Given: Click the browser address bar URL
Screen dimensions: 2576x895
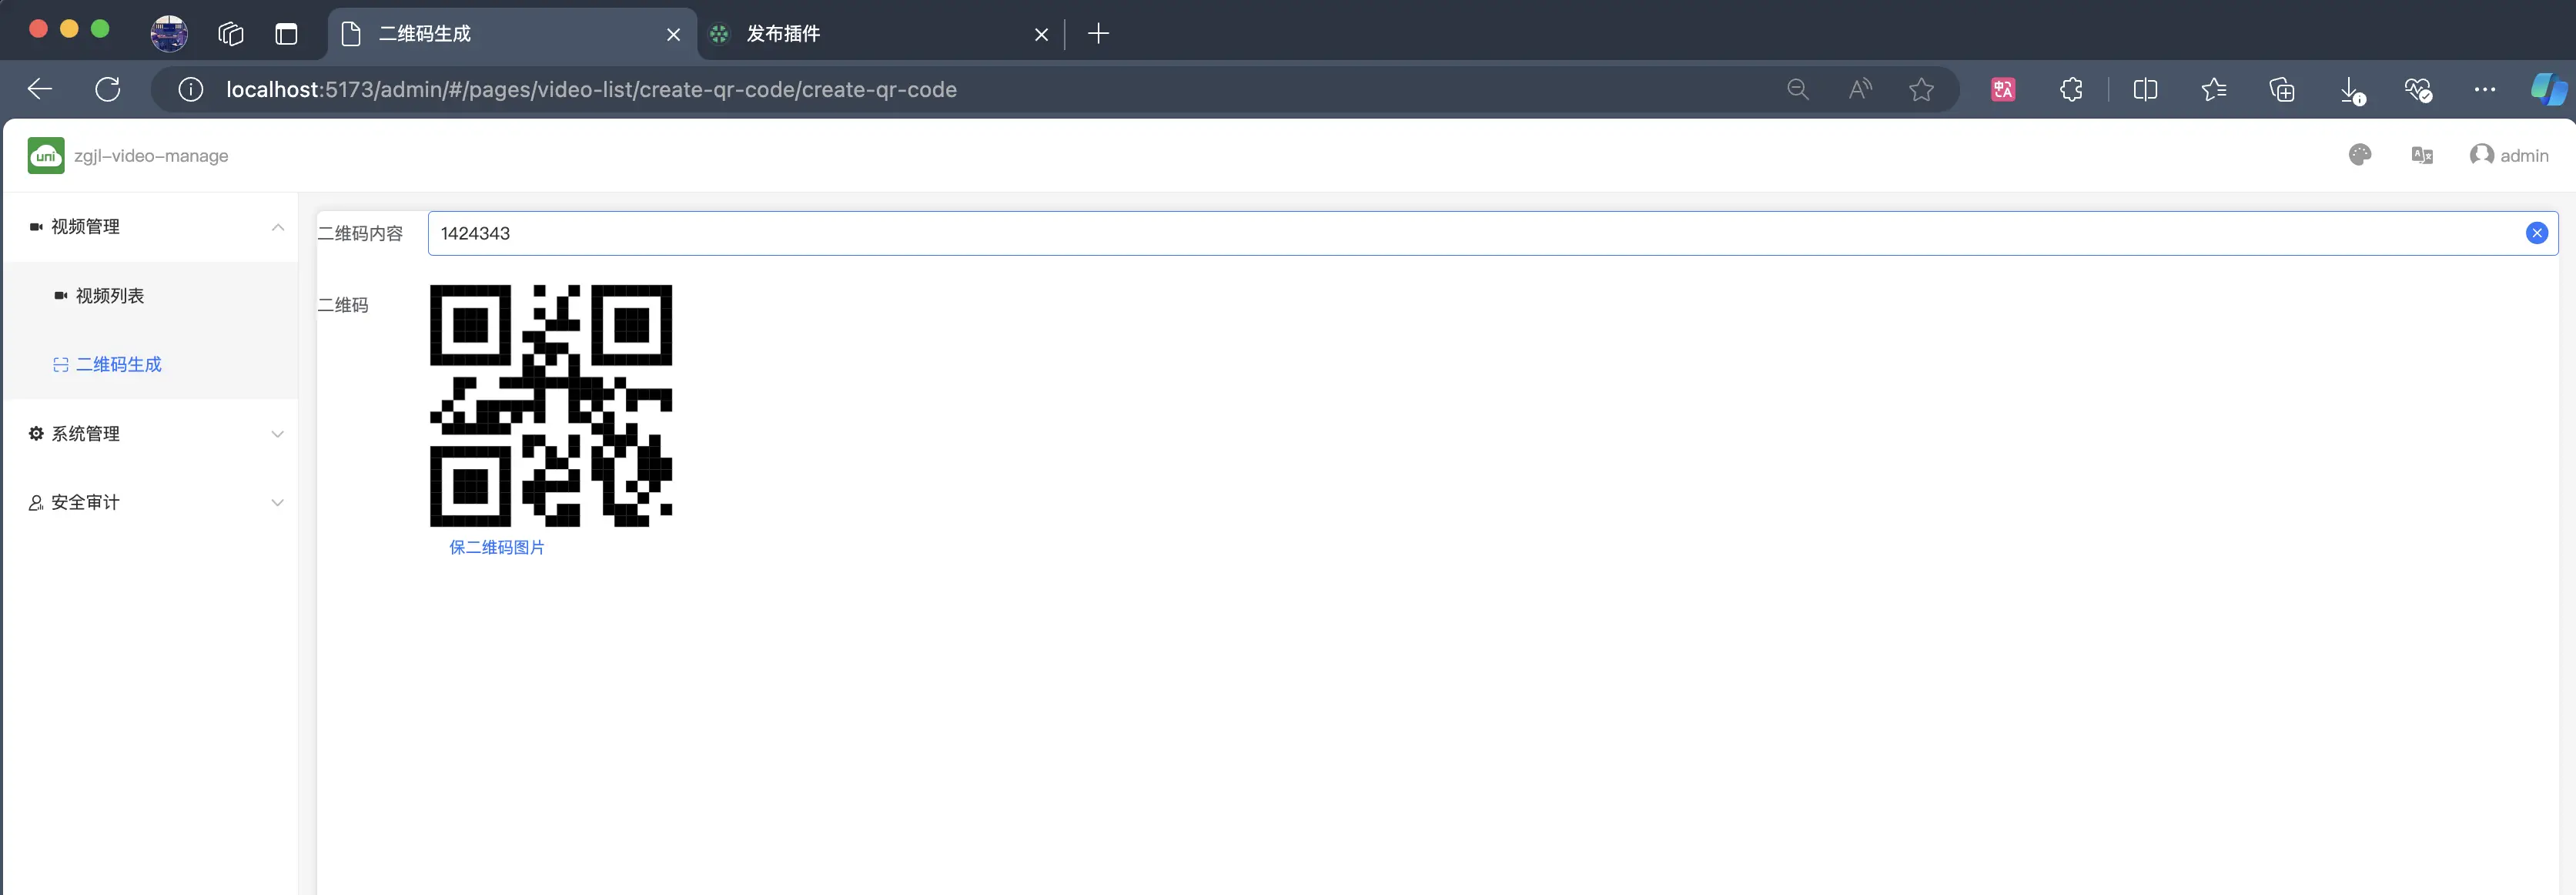Looking at the screenshot, I should coord(591,90).
